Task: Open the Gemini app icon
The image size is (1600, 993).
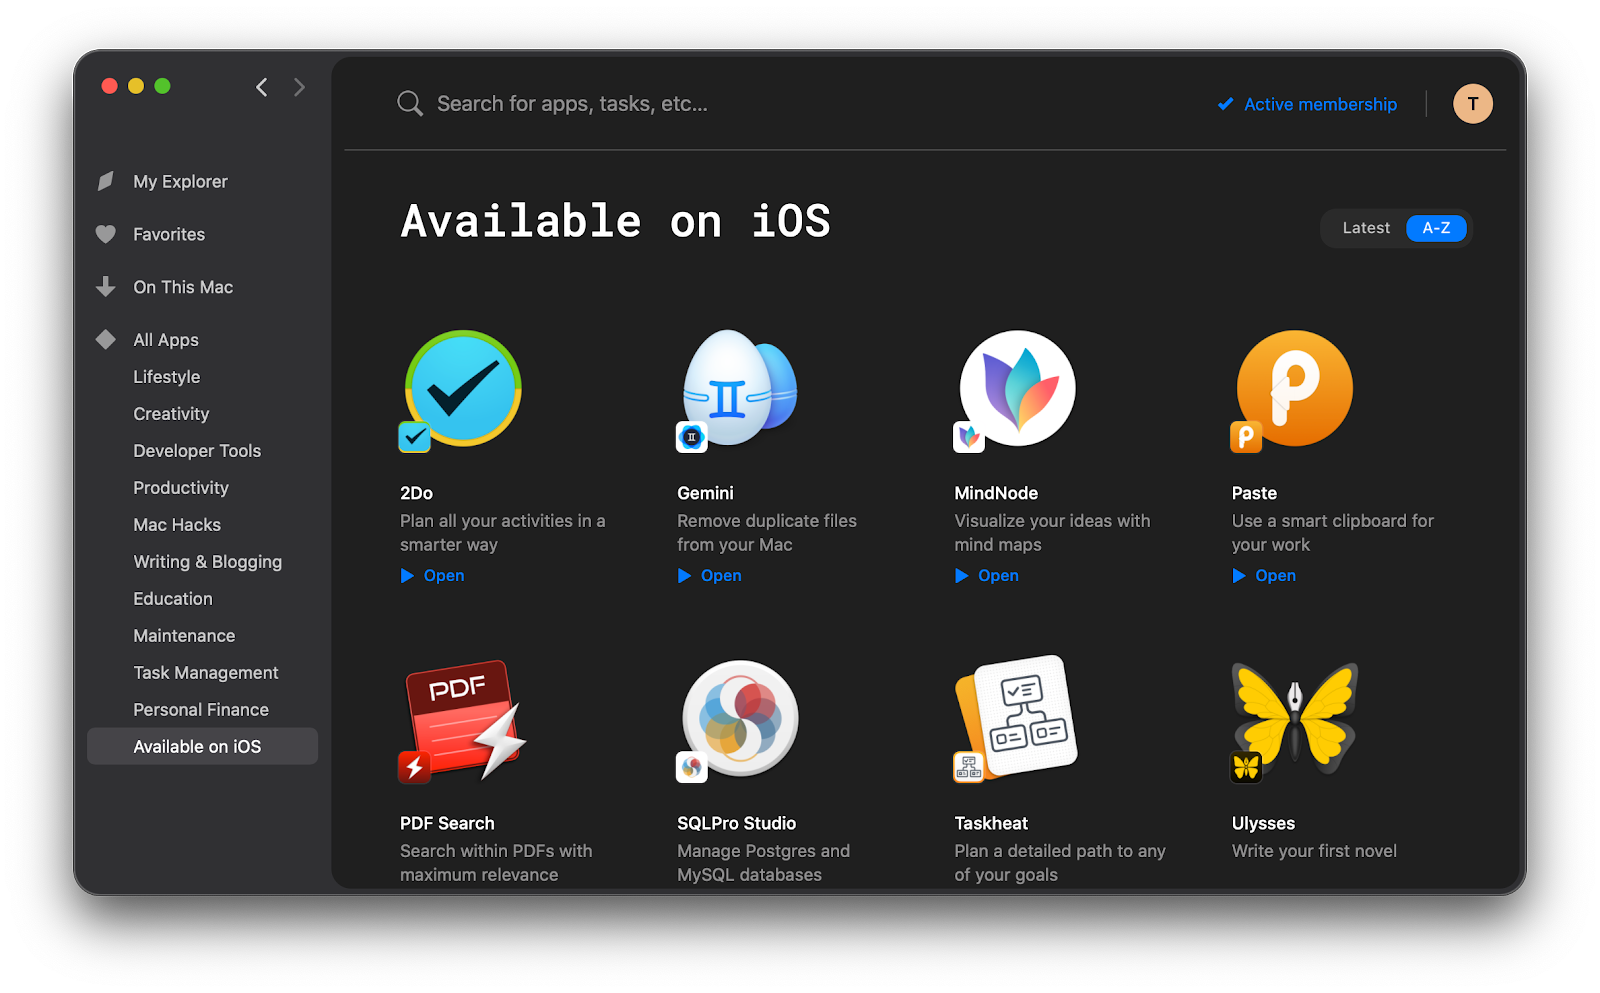Action: coord(739,389)
